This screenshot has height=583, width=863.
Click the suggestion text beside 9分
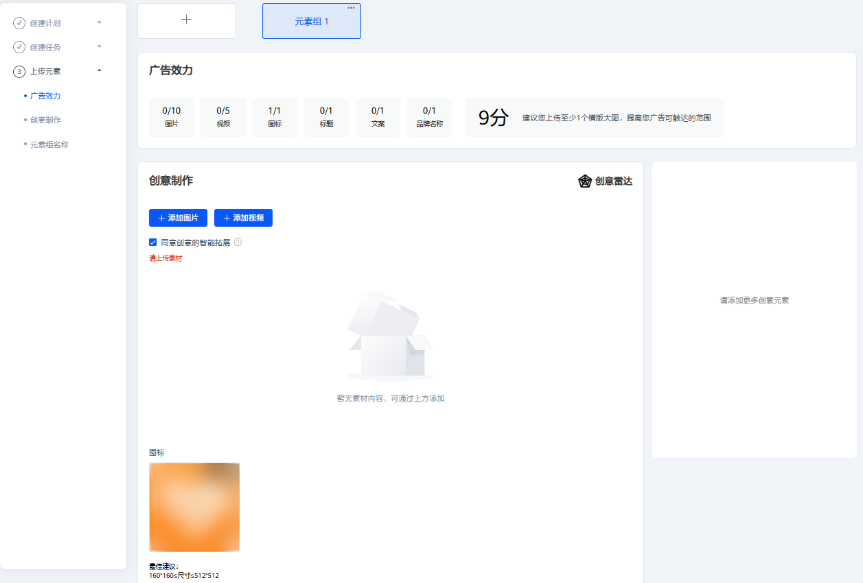616,118
